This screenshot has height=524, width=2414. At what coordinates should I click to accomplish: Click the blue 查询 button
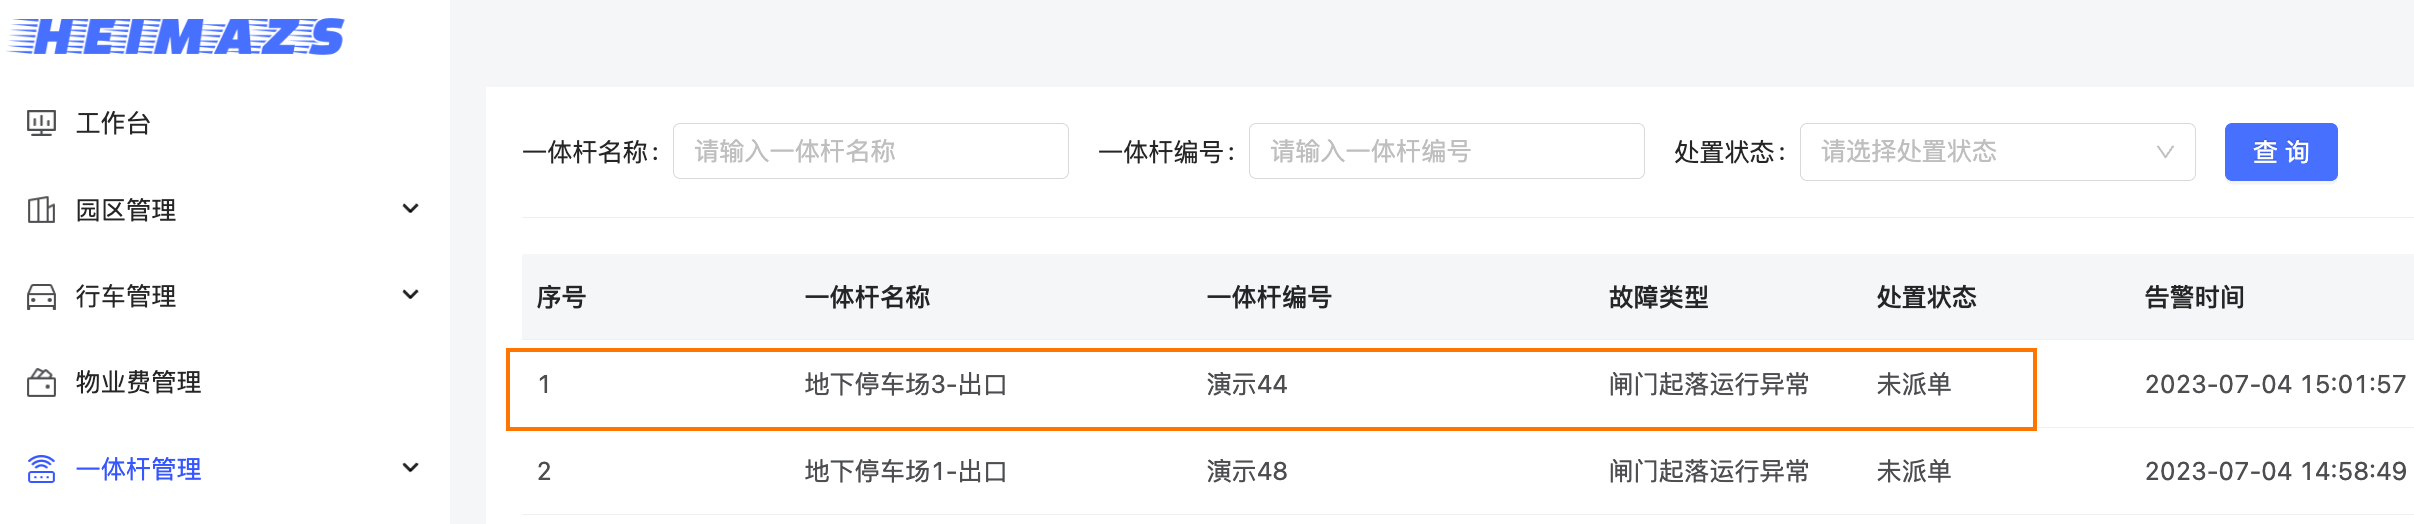2281,152
